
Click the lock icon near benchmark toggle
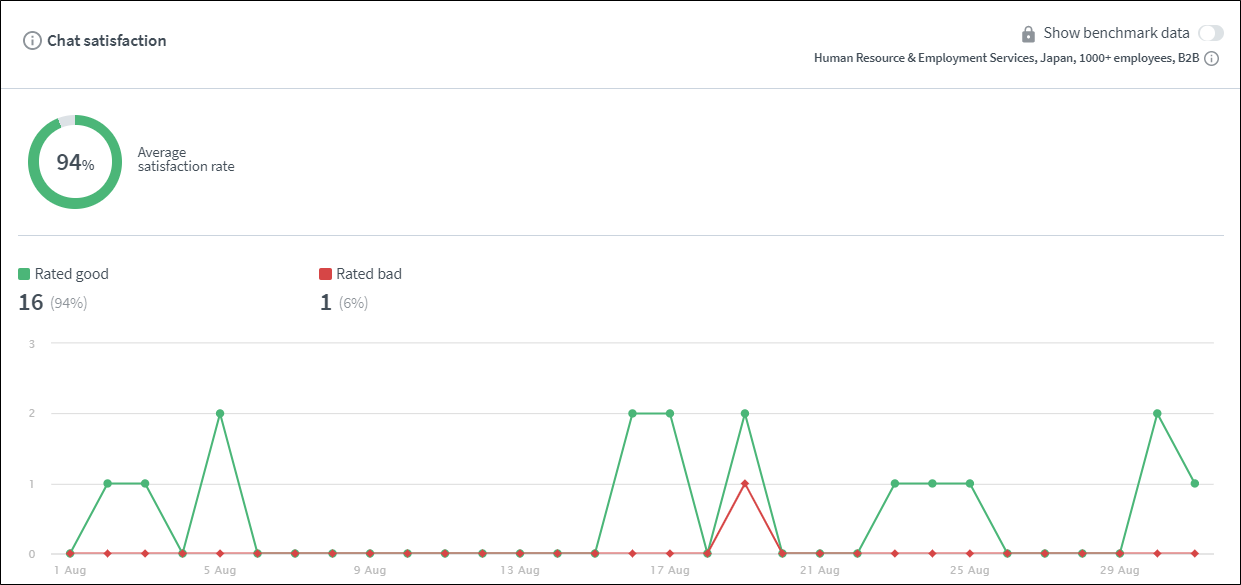(x=1028, y=33)
